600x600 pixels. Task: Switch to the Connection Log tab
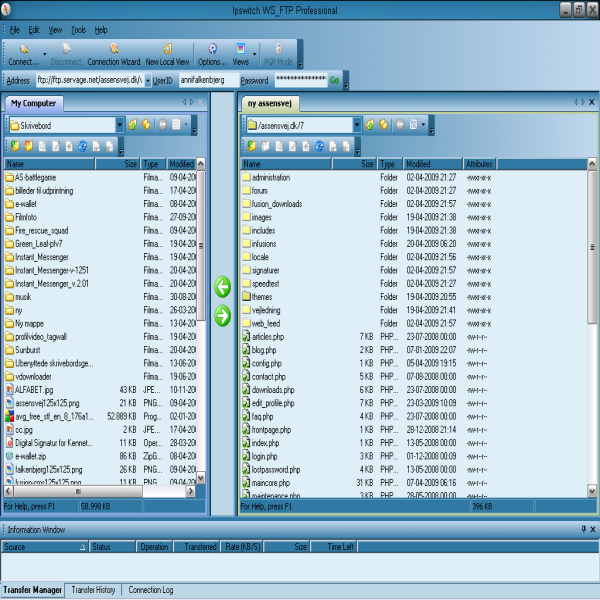click(x=151, y=590)
